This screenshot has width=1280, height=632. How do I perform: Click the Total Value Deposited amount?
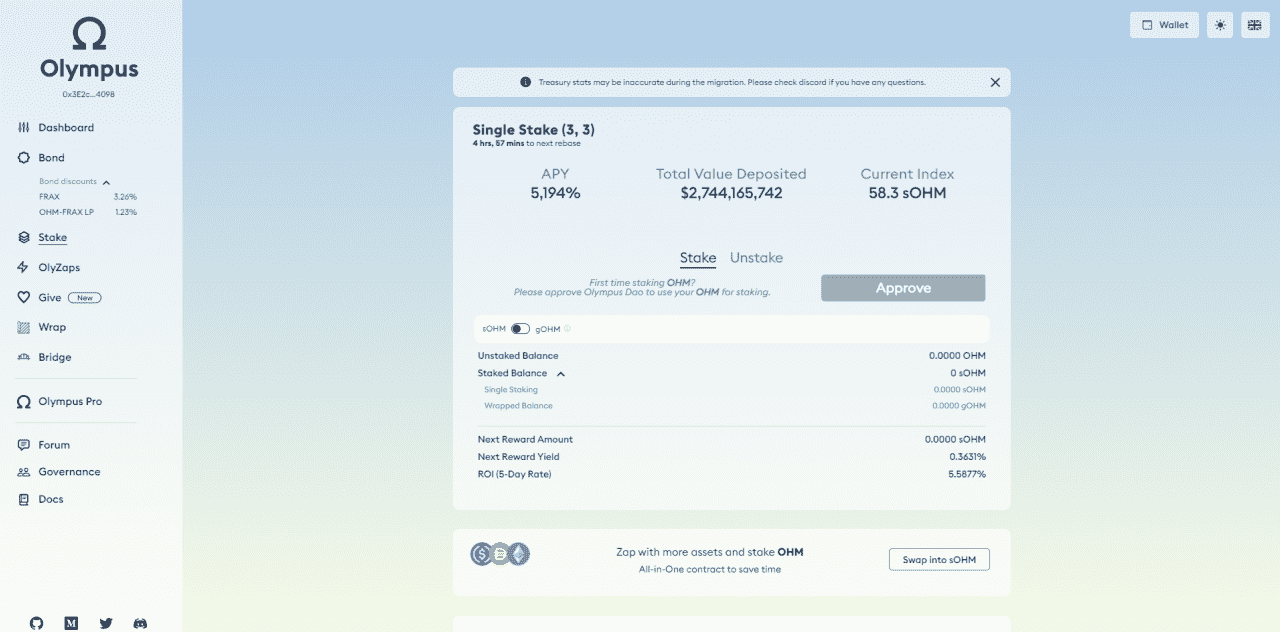click(731, 193)
